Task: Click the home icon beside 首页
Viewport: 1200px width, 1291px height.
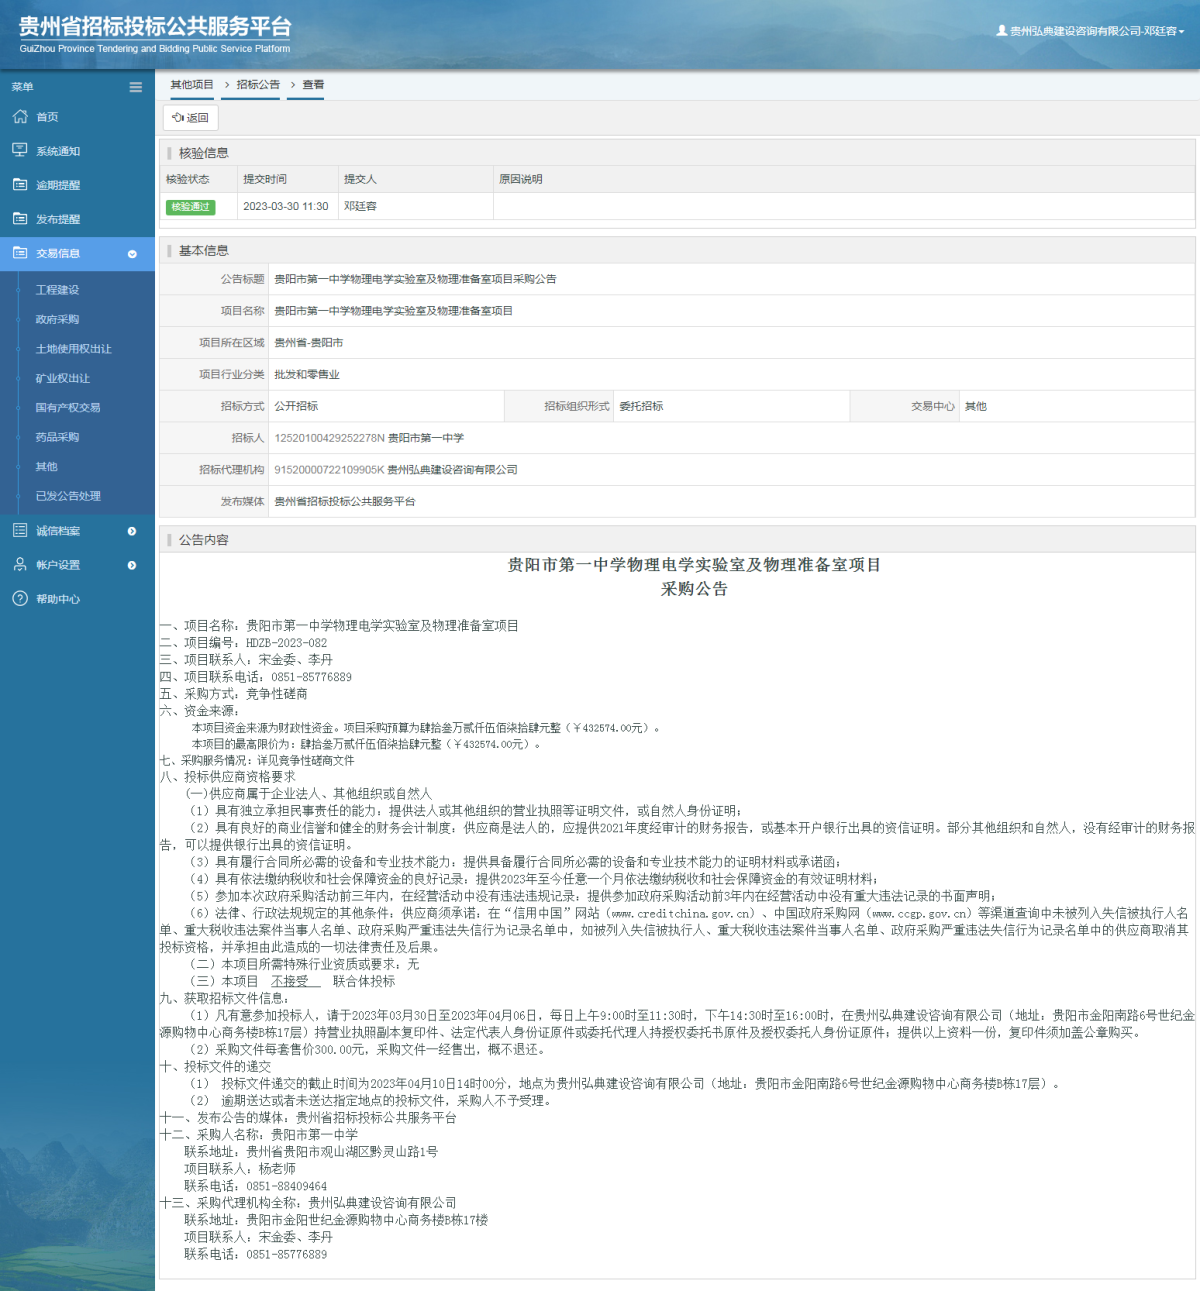Action: click(x=20, y=117)
